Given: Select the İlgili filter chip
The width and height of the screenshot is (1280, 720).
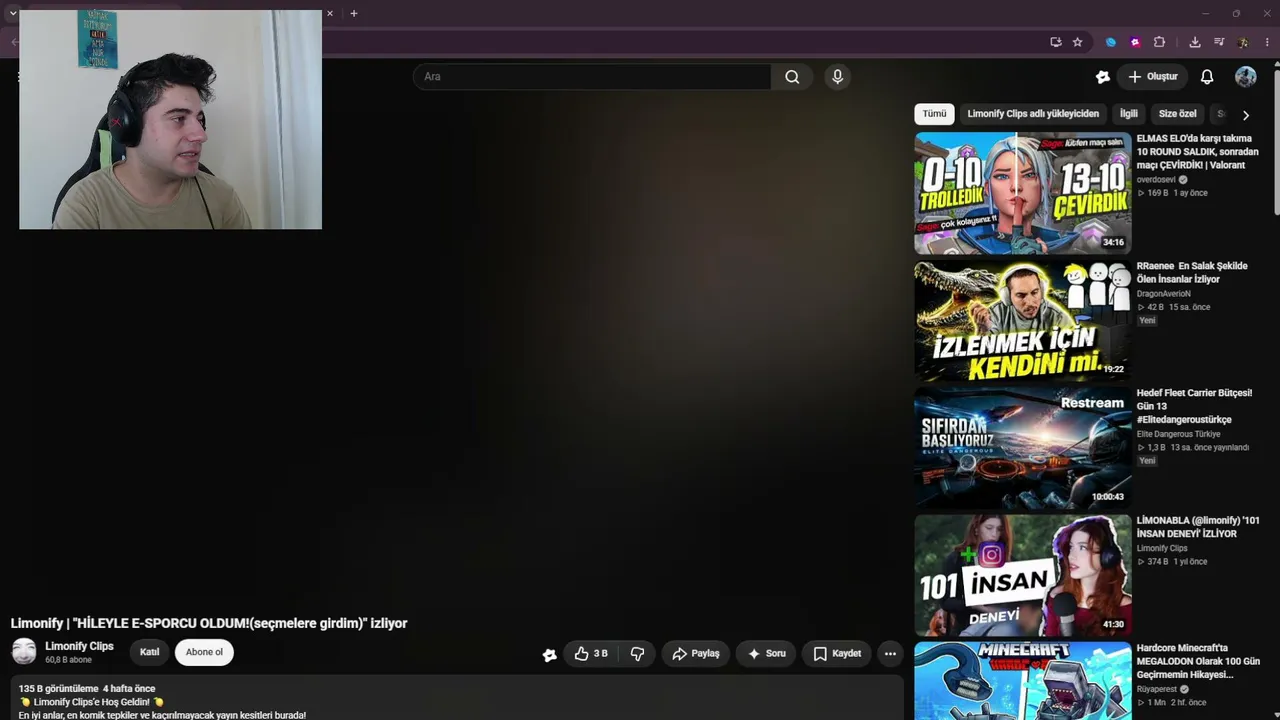Looking at the screenshot, I should click(x=1129, y=114).
